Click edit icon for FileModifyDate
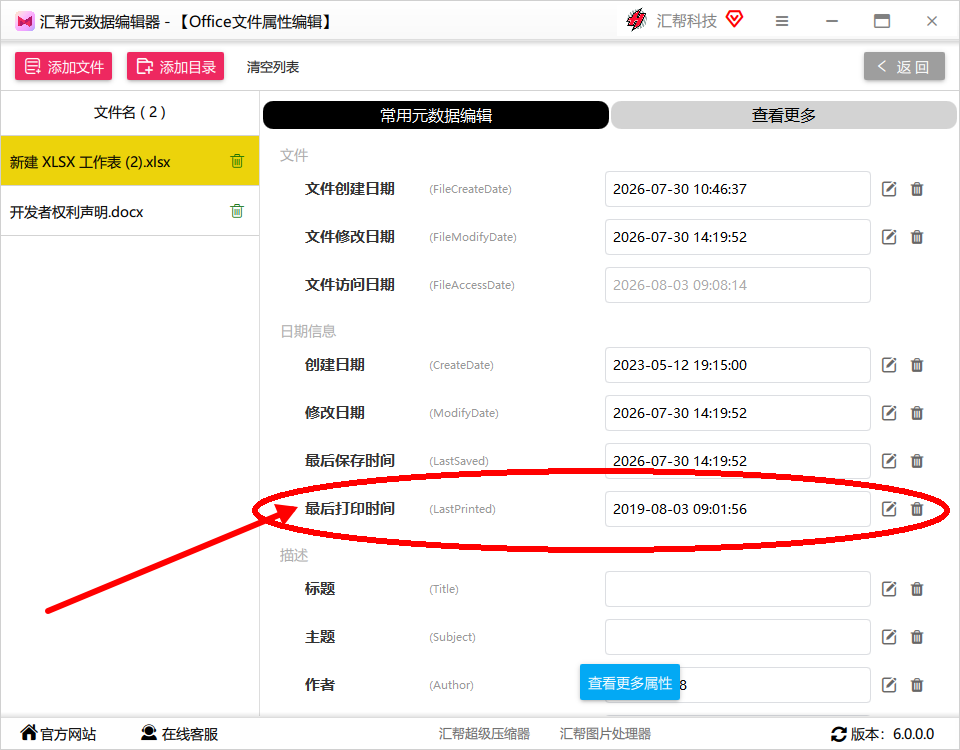The height and width of the screenshot is (750, 960). click(889, 237)
